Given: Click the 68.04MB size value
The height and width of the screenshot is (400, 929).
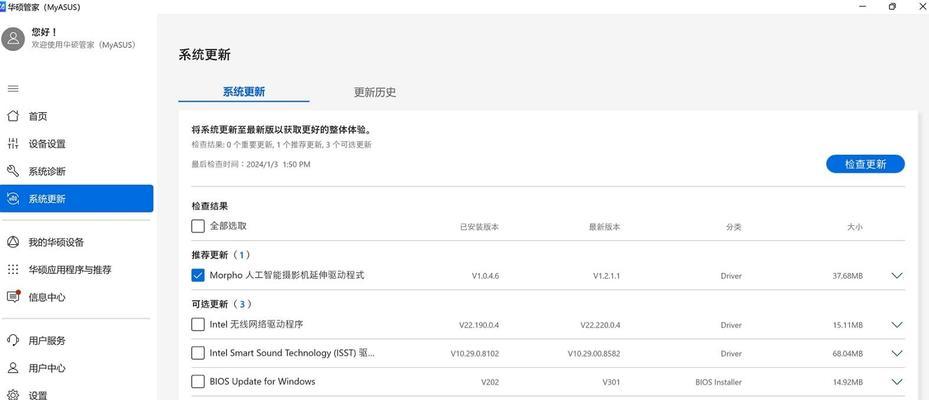Looking at the screenshot, I should (848, 354).
